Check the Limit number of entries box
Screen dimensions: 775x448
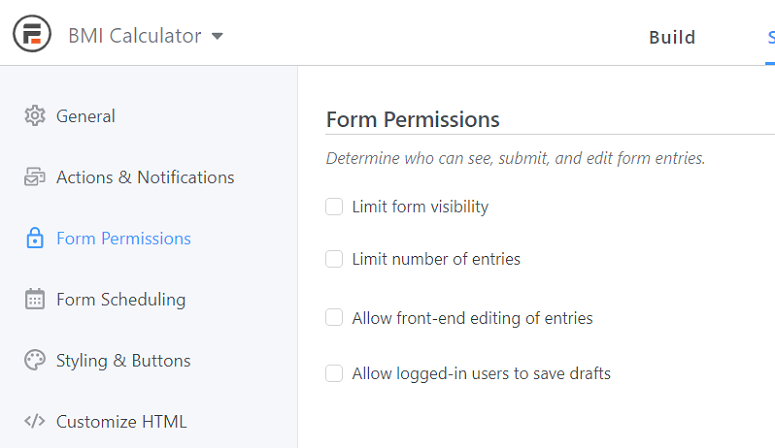[334, 259]
